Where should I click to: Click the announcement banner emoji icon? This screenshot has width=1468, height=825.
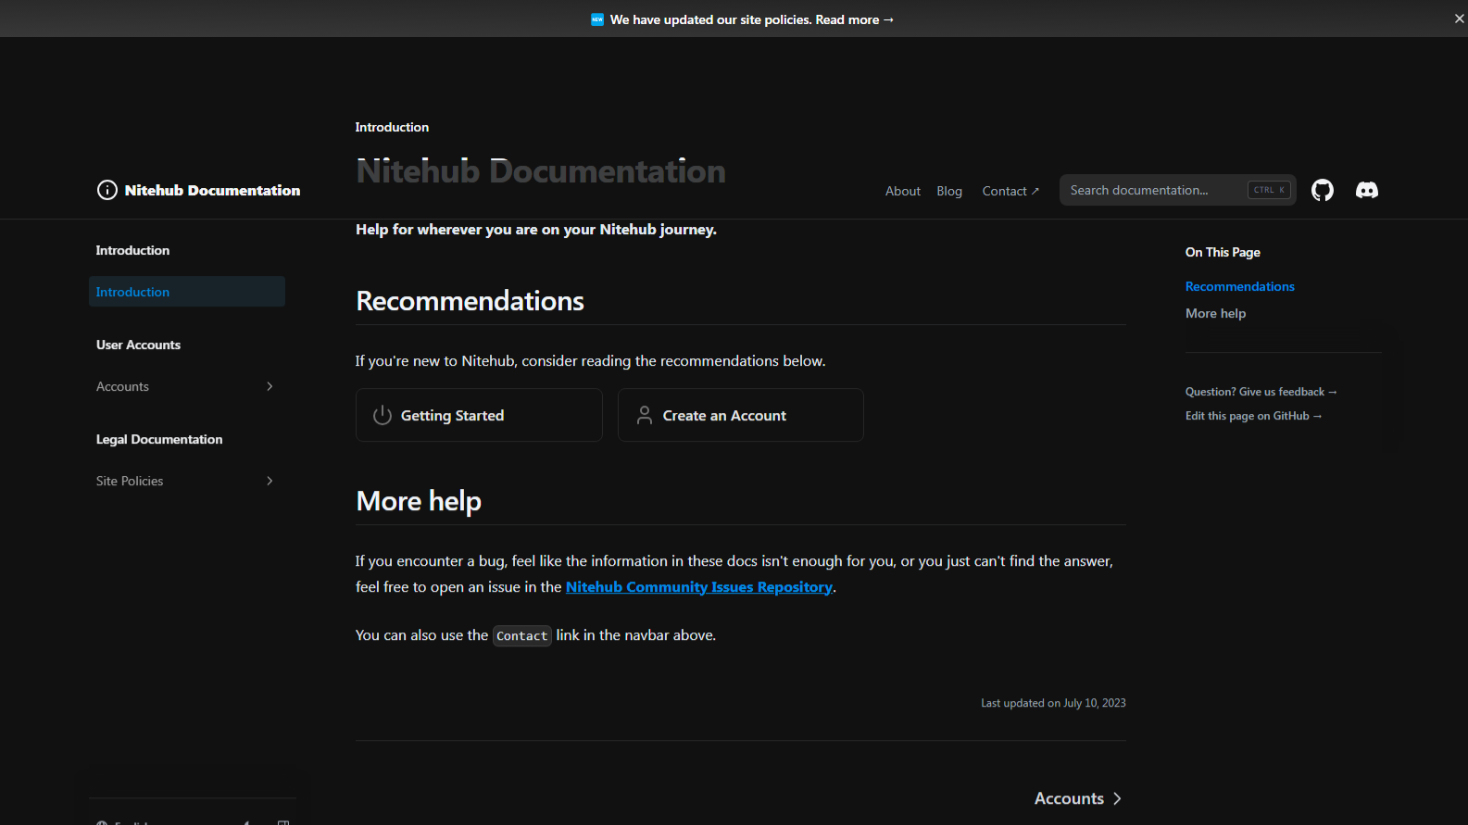[597, 18]
